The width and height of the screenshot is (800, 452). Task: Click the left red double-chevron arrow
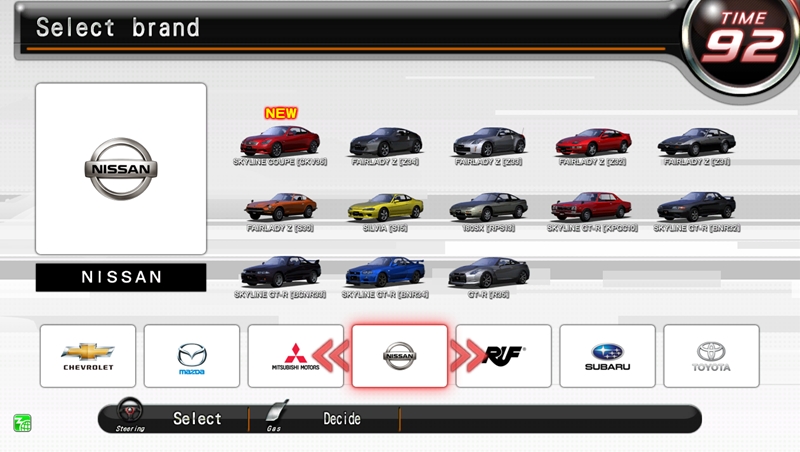click(331, 356)
